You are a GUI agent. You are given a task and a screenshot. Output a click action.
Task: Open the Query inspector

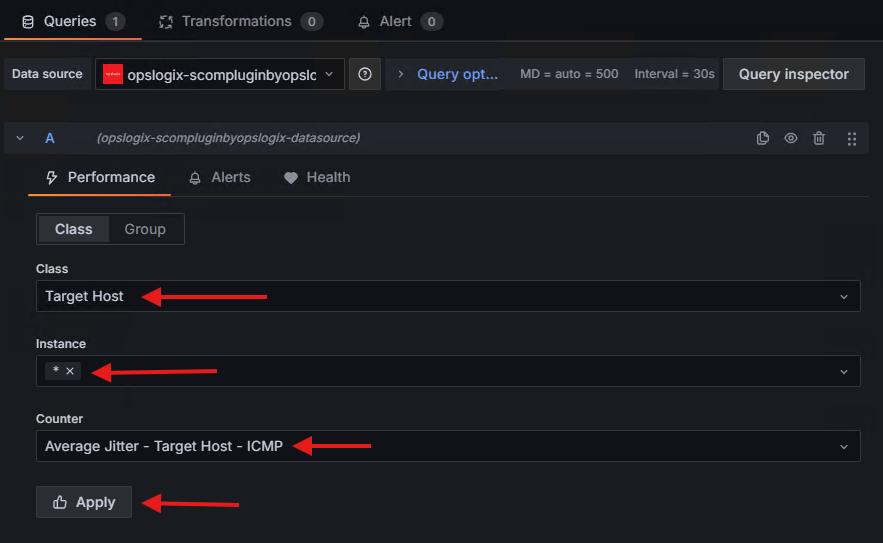click(793, 74)
